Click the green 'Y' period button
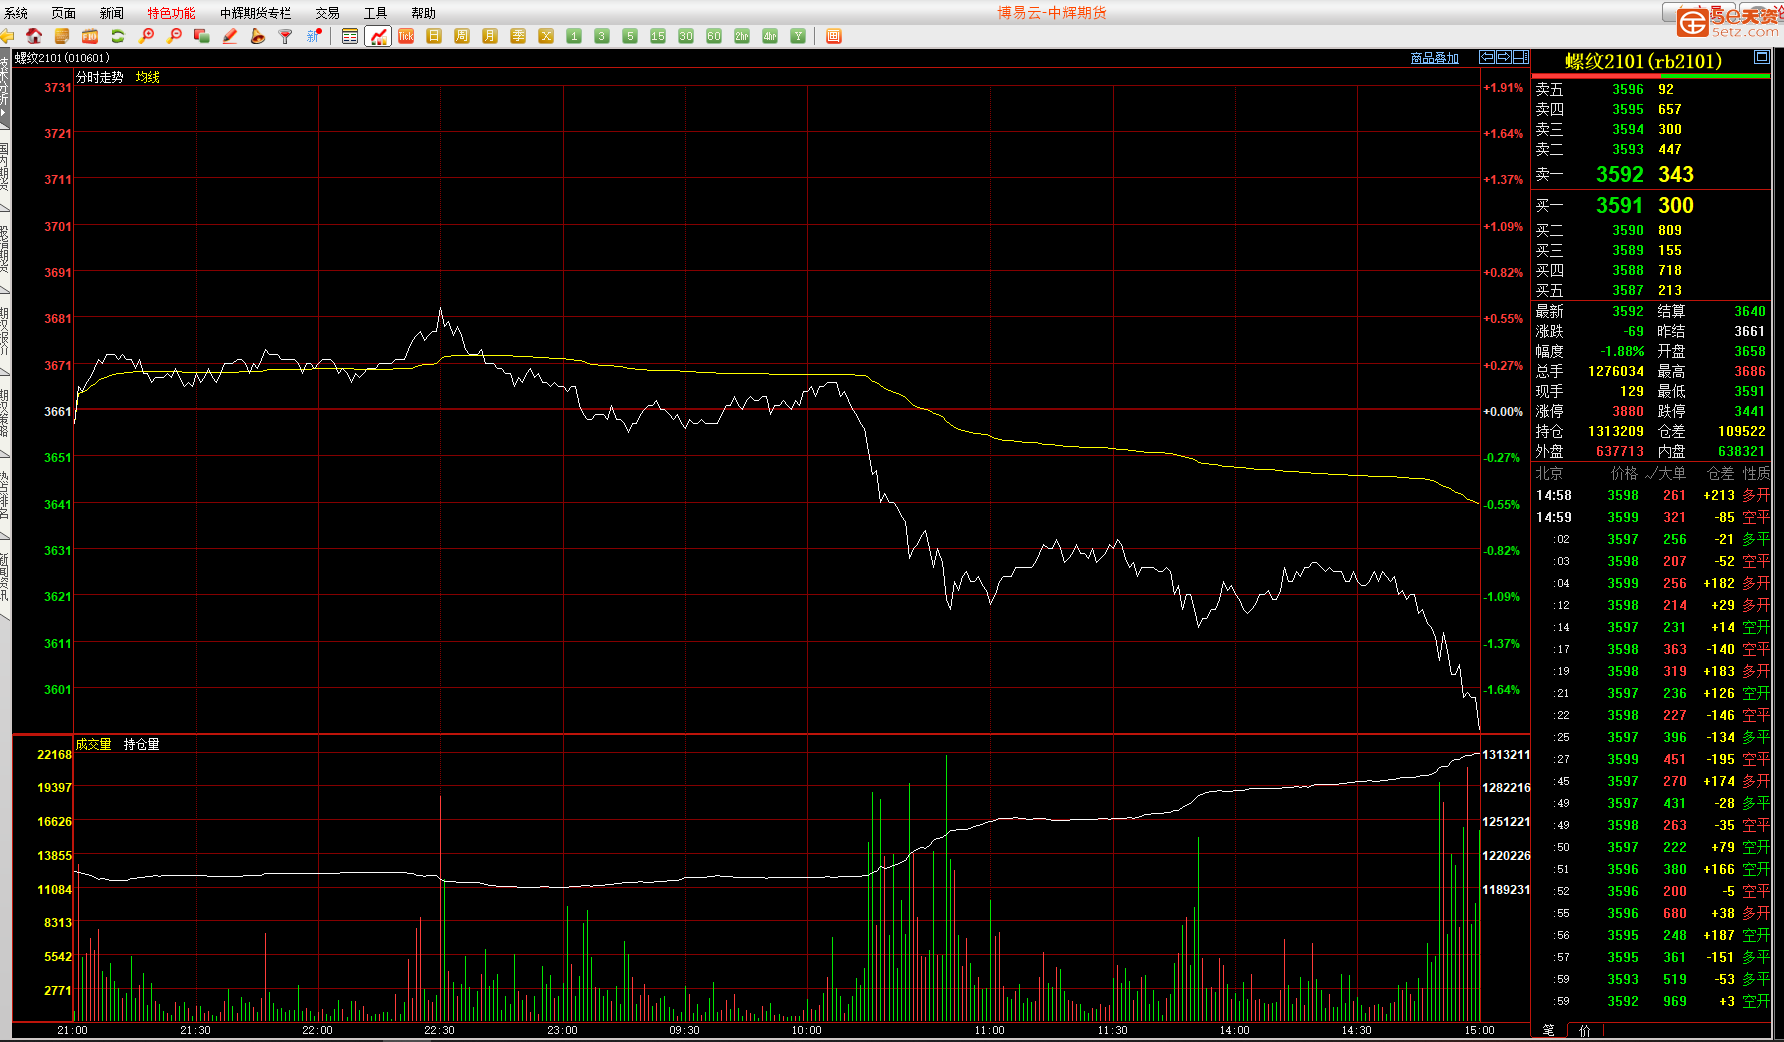Viewport: 1784px width, 1042px height. (798, 36)
